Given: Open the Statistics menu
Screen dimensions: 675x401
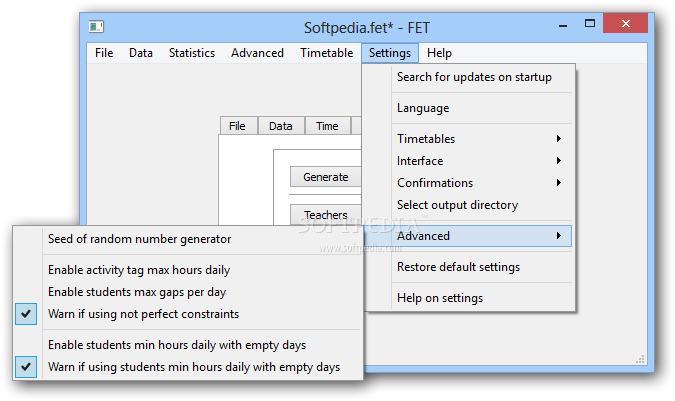Looking at the screenshot, I should (x=192, y=53).
